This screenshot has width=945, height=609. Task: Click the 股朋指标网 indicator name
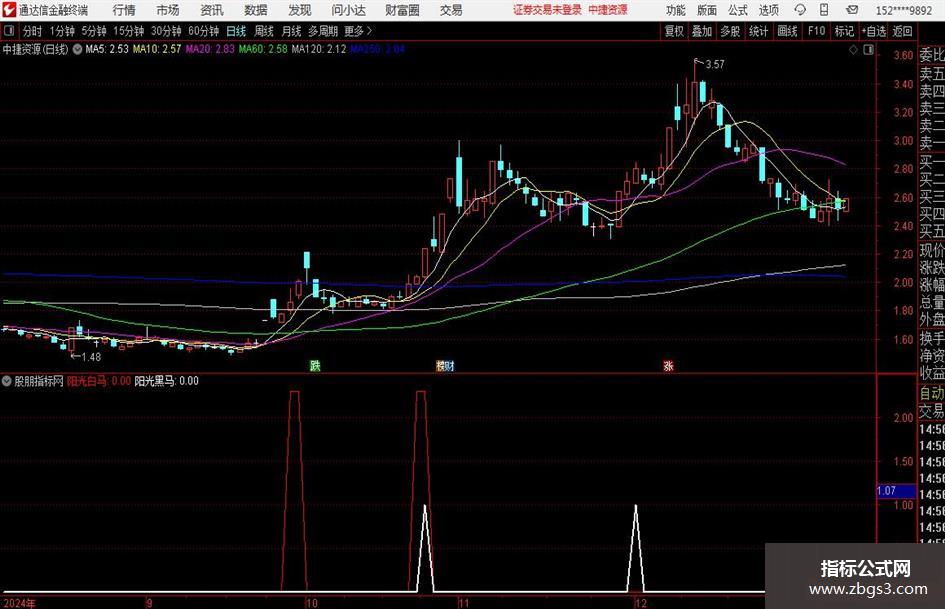coord(39,381)
